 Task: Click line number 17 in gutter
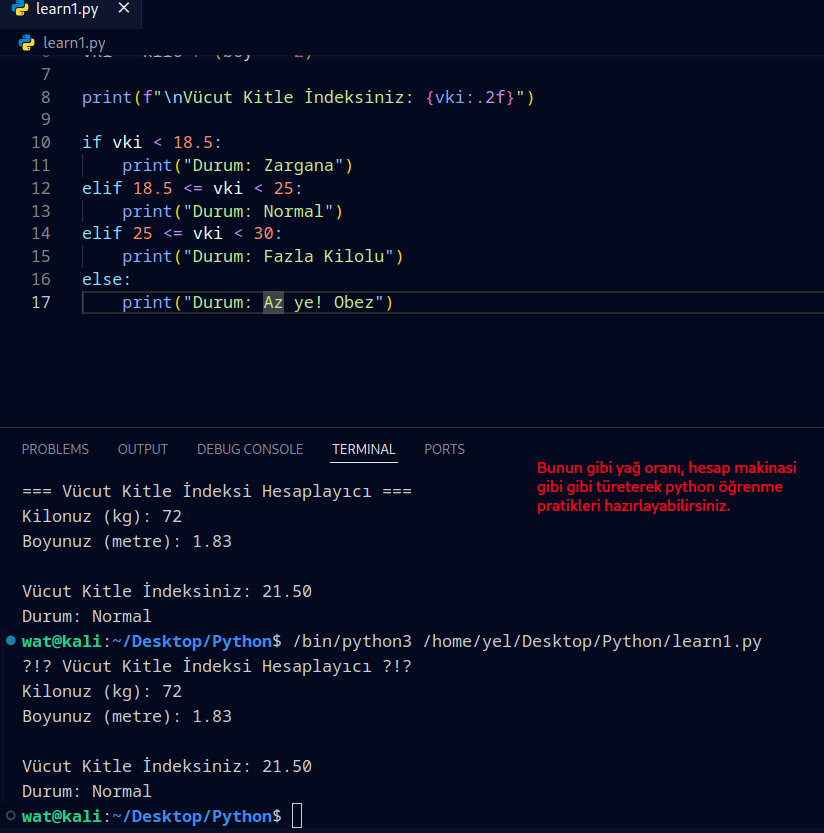41,302
